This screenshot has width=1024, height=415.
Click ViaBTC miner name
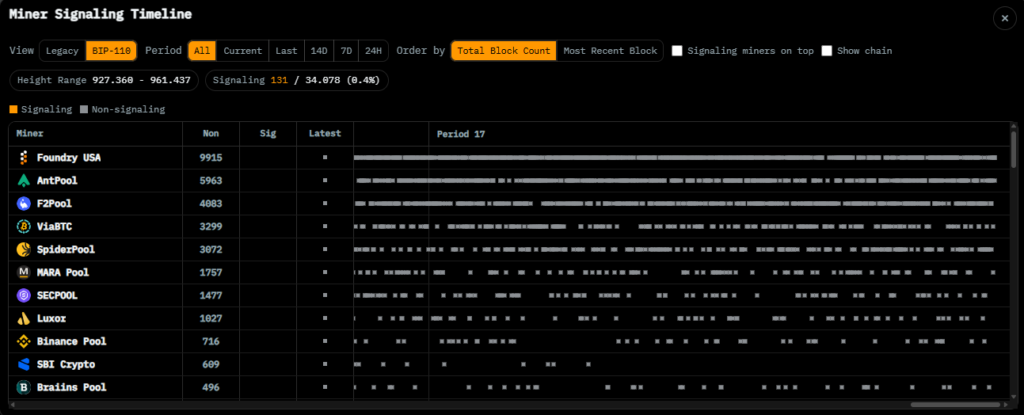point(54,227)
